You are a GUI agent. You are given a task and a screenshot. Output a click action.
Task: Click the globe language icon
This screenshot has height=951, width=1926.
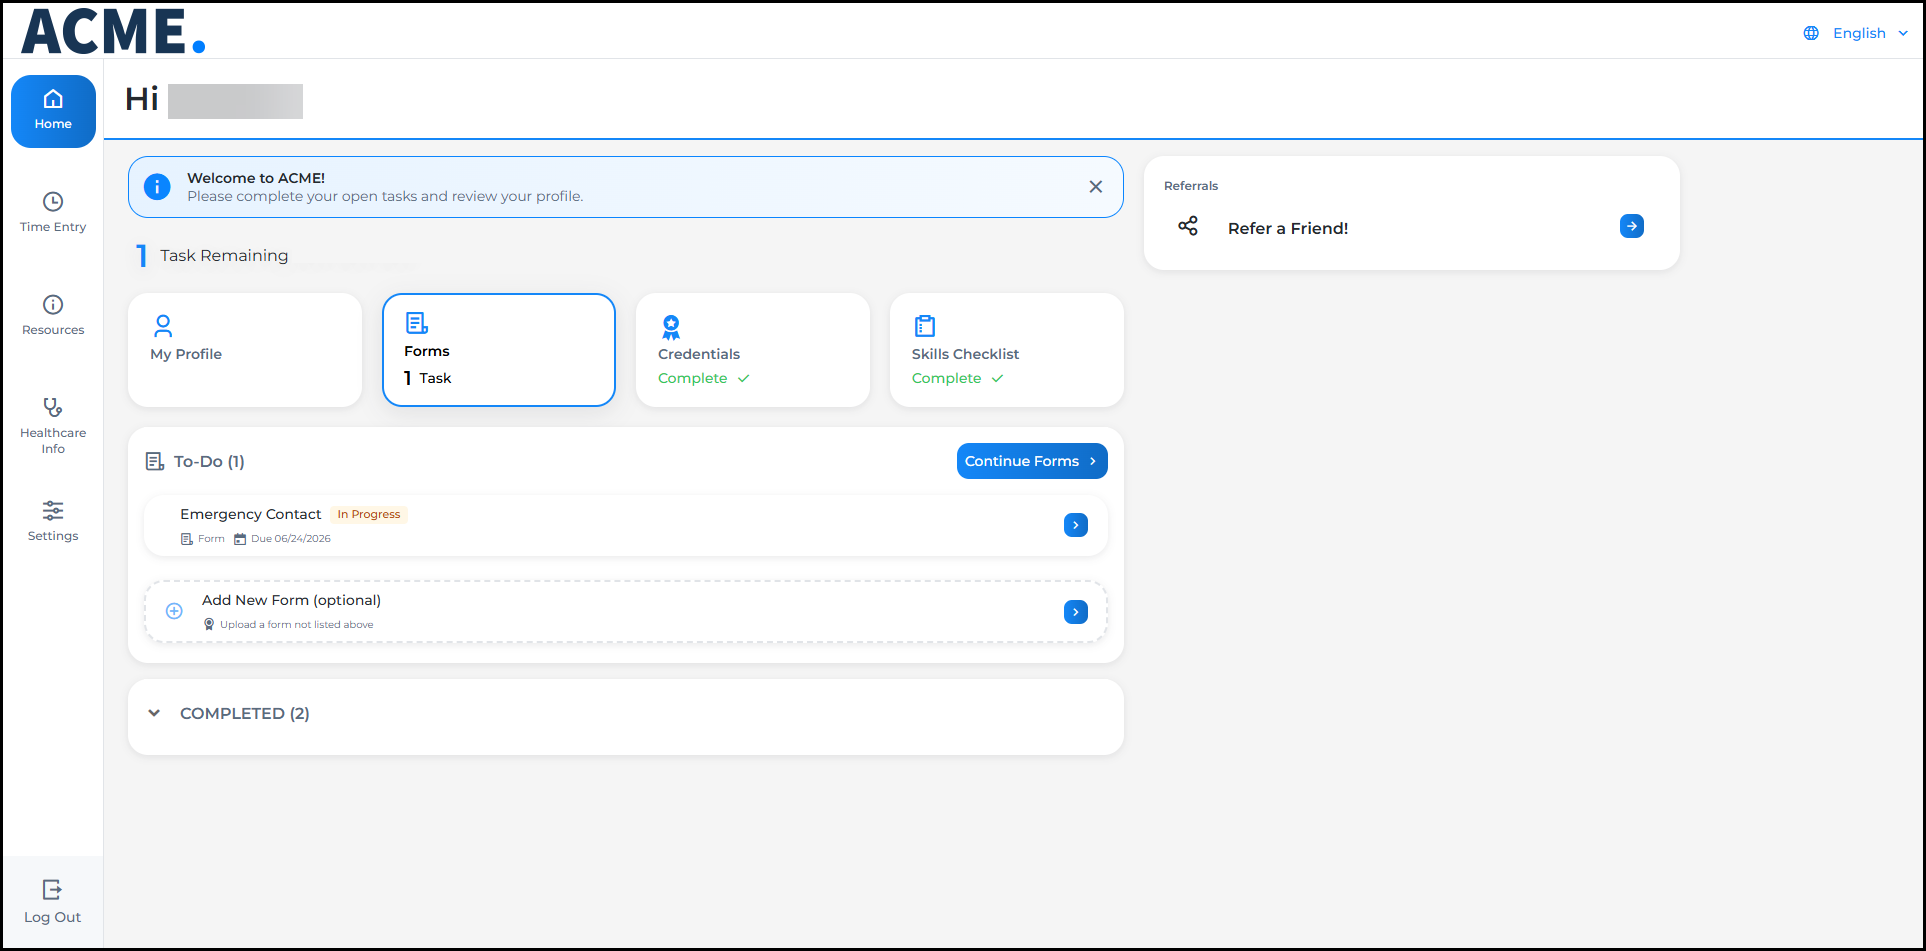click(1811, 33)
